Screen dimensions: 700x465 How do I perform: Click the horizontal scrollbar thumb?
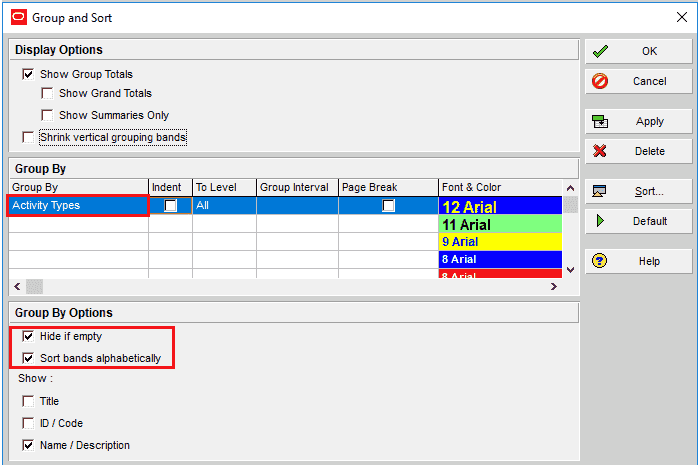(x=34, y=286)
